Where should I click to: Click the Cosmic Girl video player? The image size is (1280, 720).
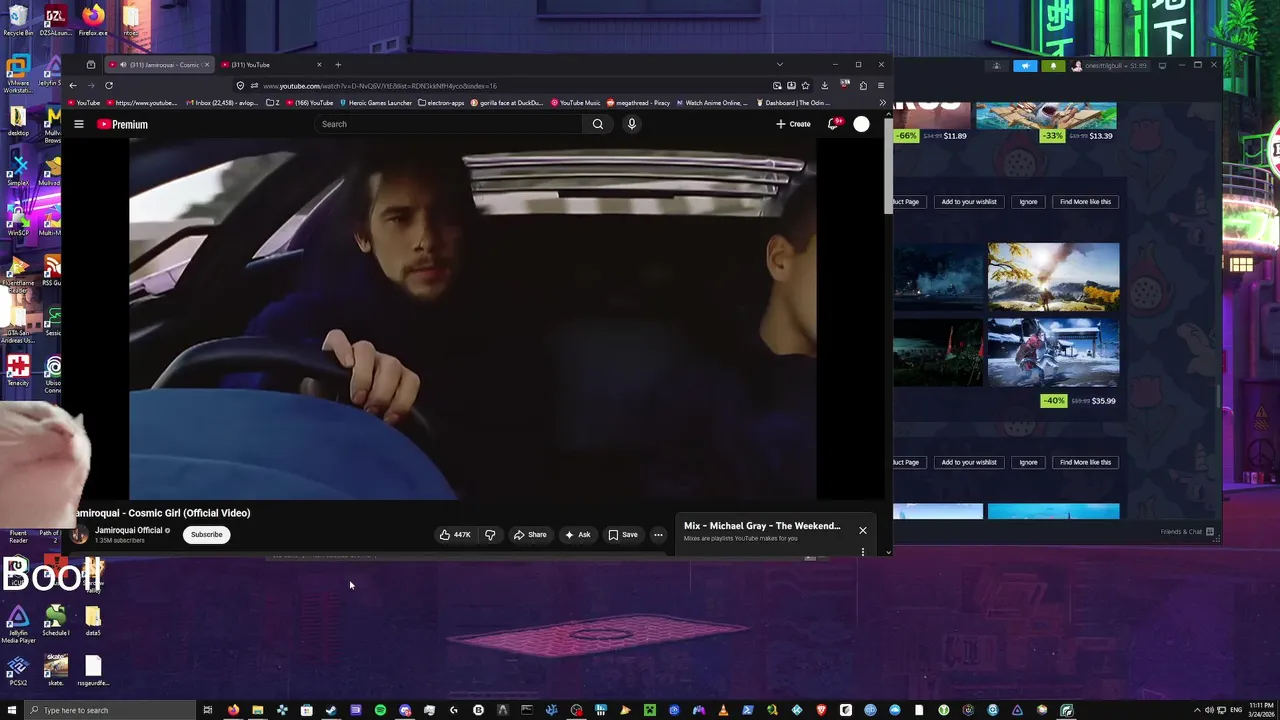[473, 318]
